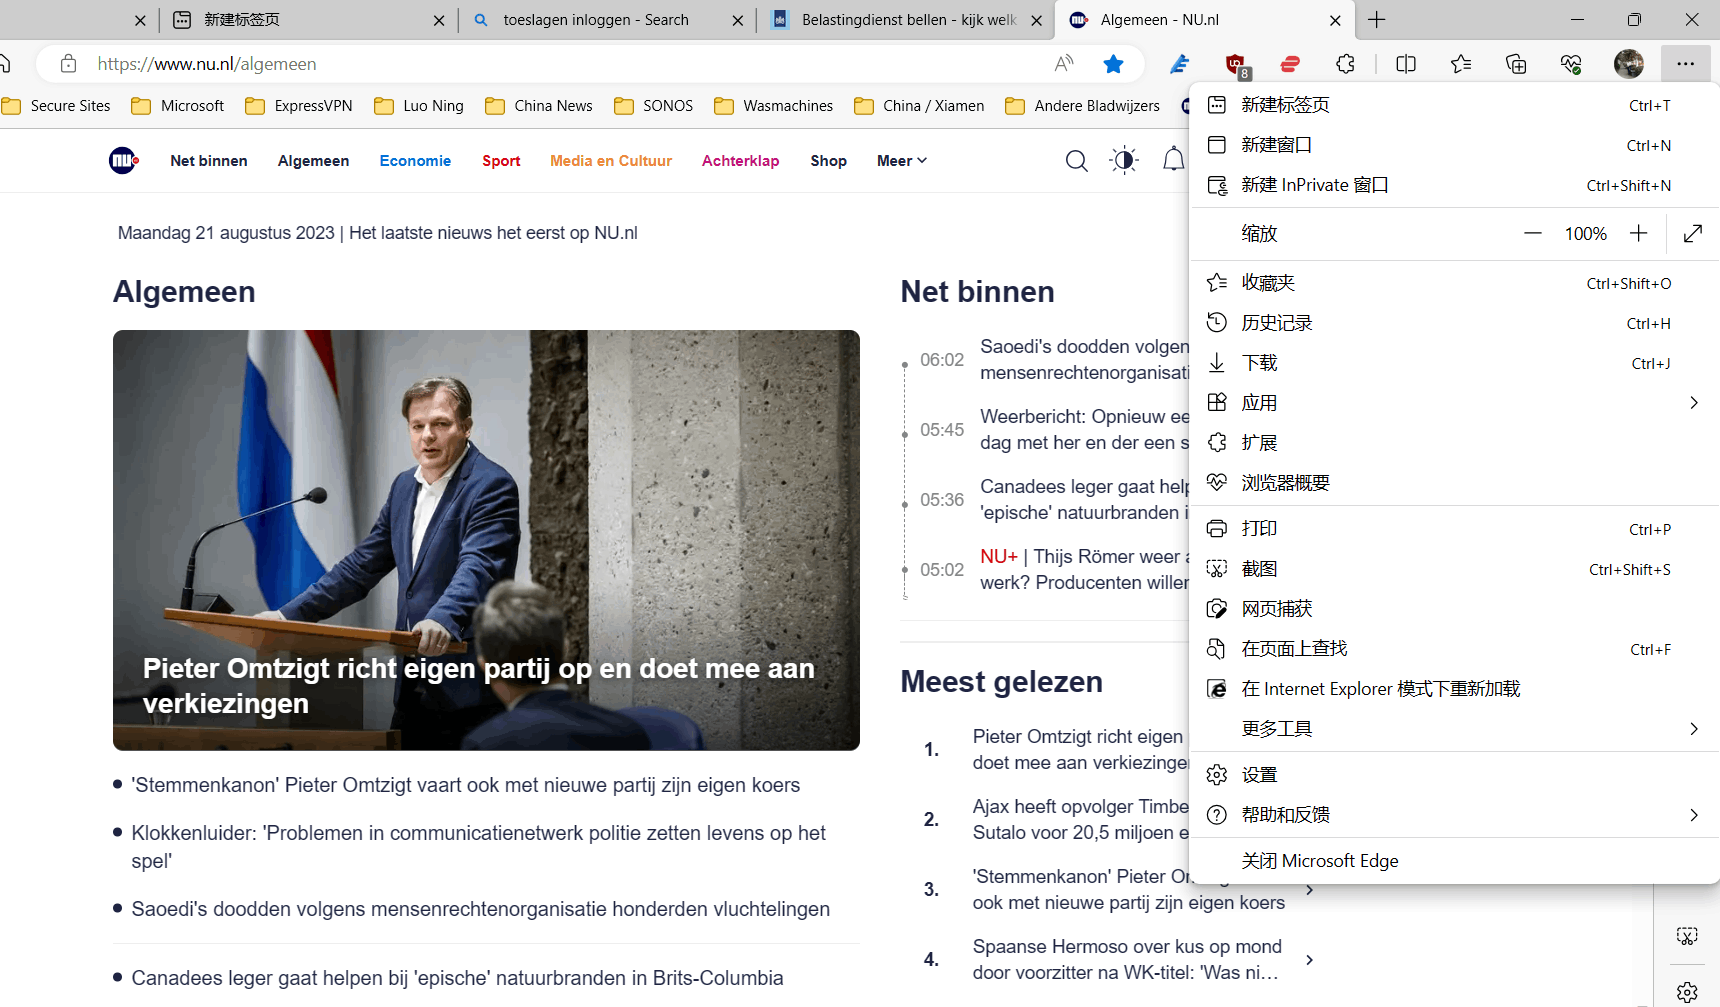Click zoom in plus in menu
Image resolution: width=1720 pixels, height=1007 pixels.
1638,233
